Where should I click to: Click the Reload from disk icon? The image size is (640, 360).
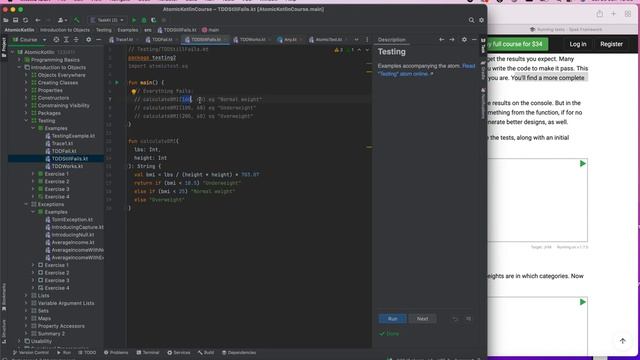[x=25, y=20]
